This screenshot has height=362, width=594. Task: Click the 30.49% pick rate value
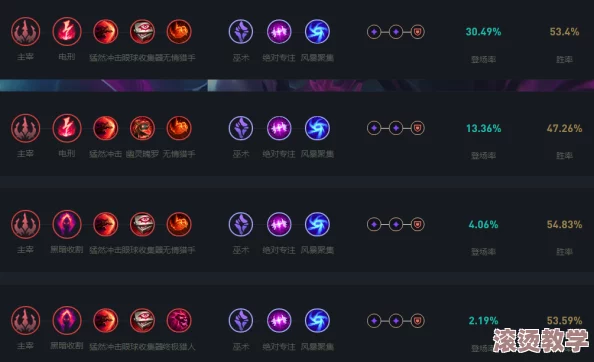(483, 32)
